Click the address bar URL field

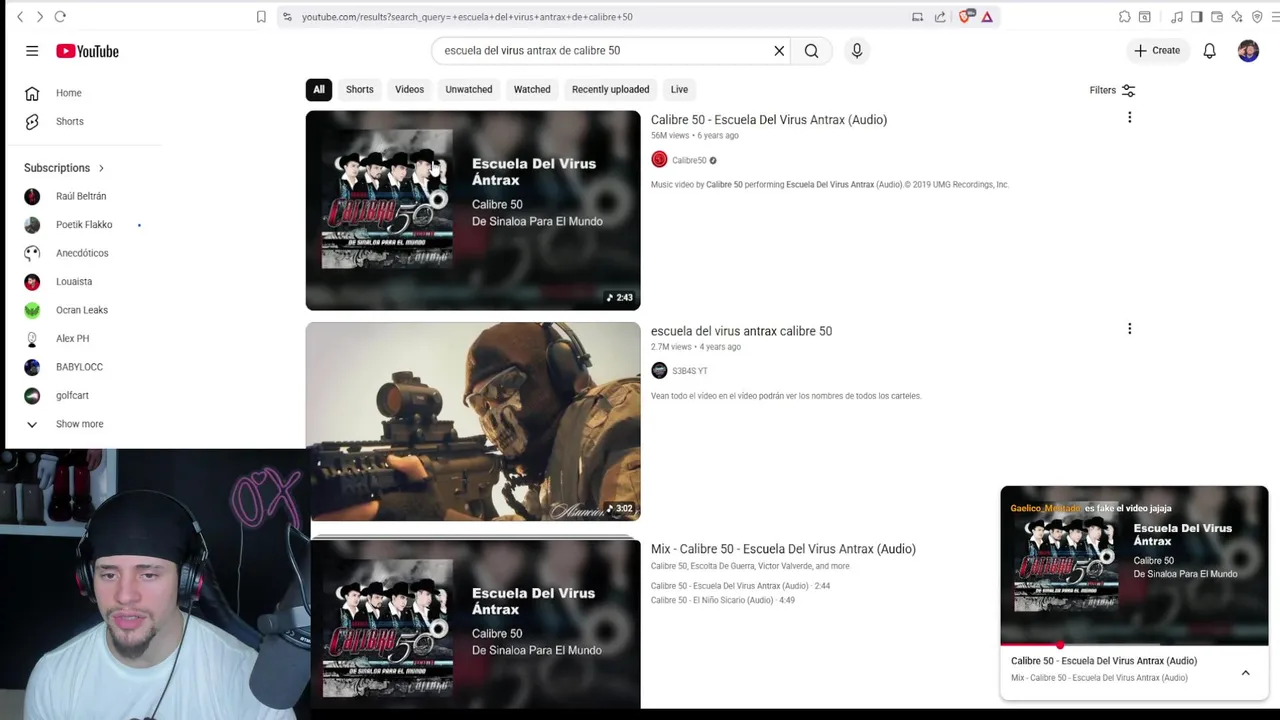coord(600,17)
